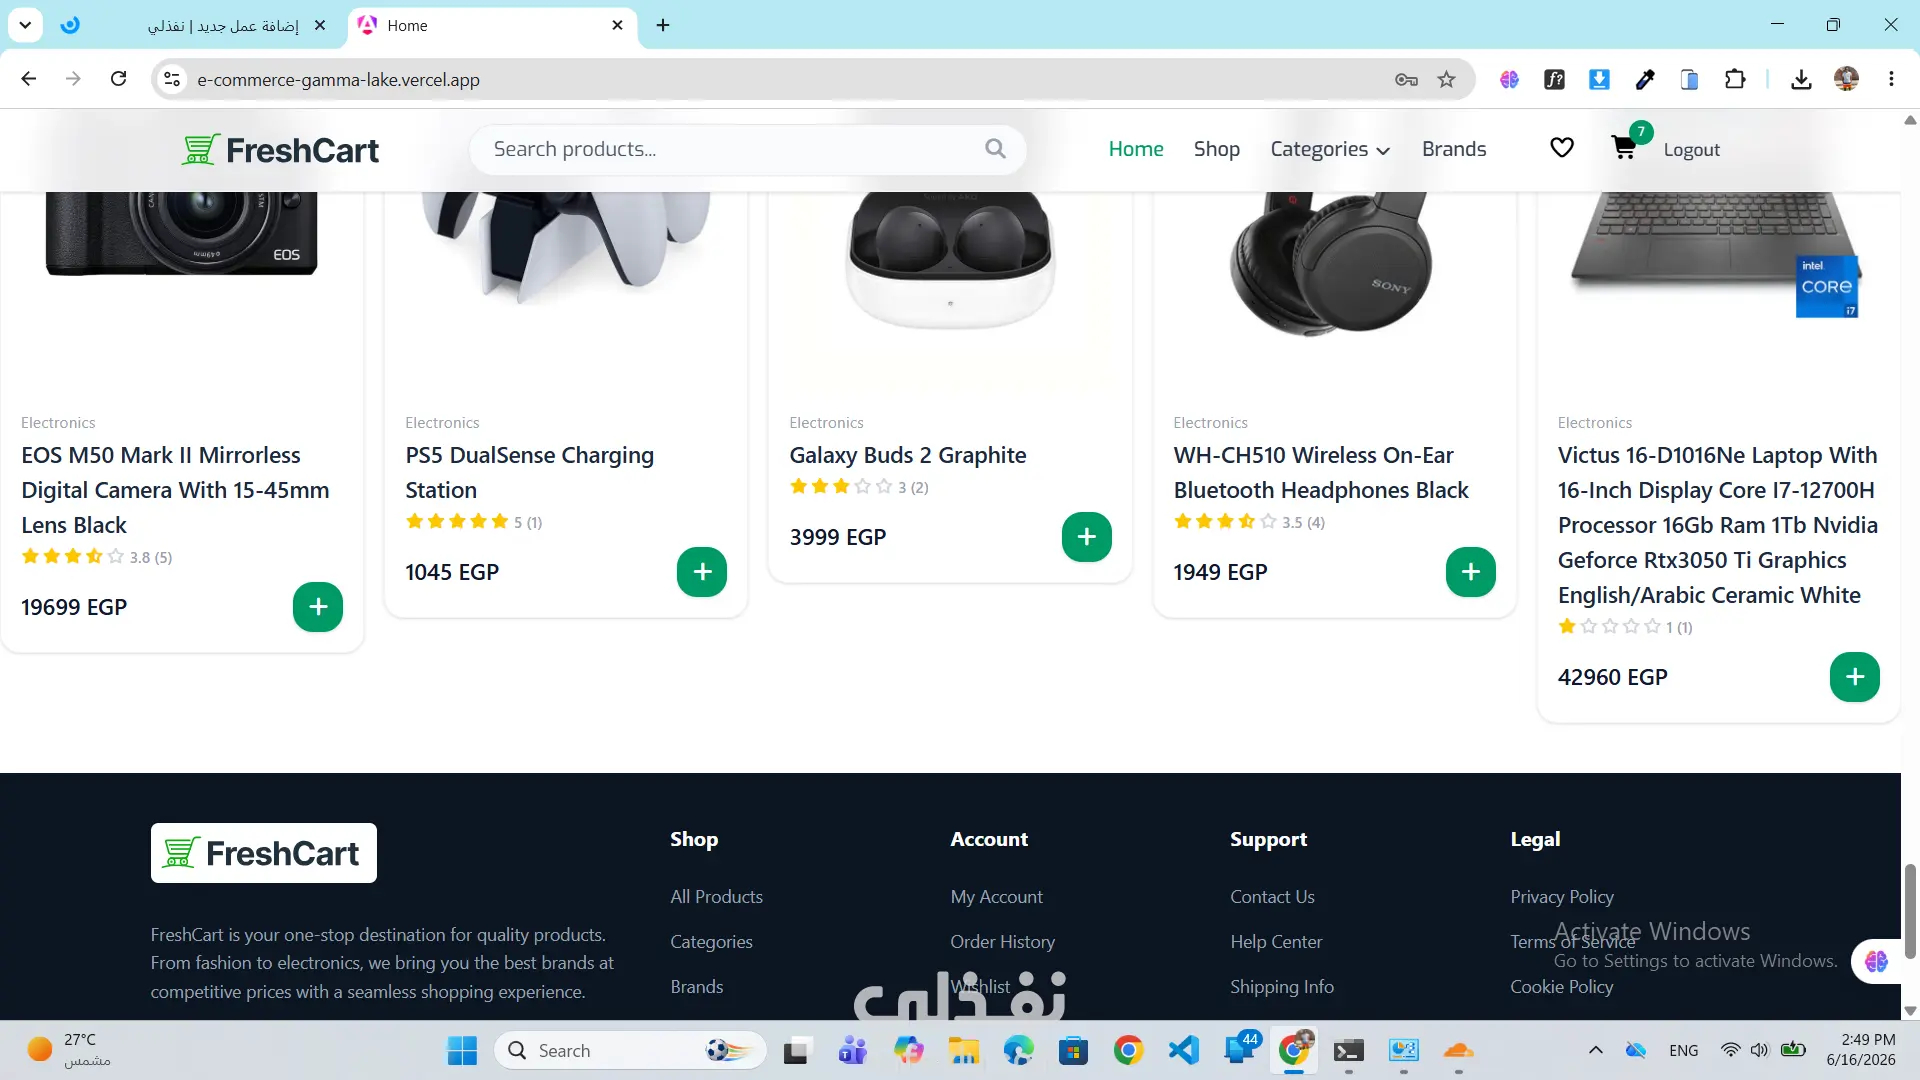
Task: Open the floating brain assistant widget
Action: point(1876,961)
